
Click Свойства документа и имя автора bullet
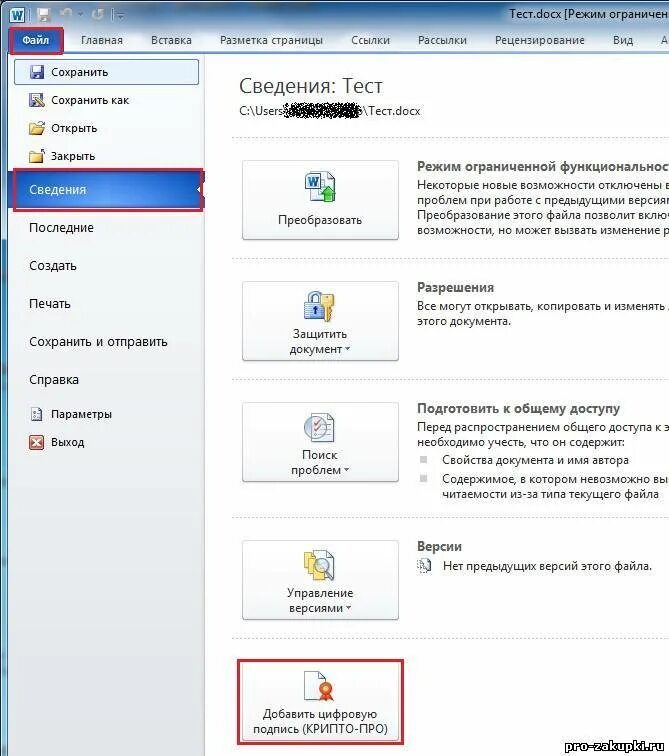535,460
